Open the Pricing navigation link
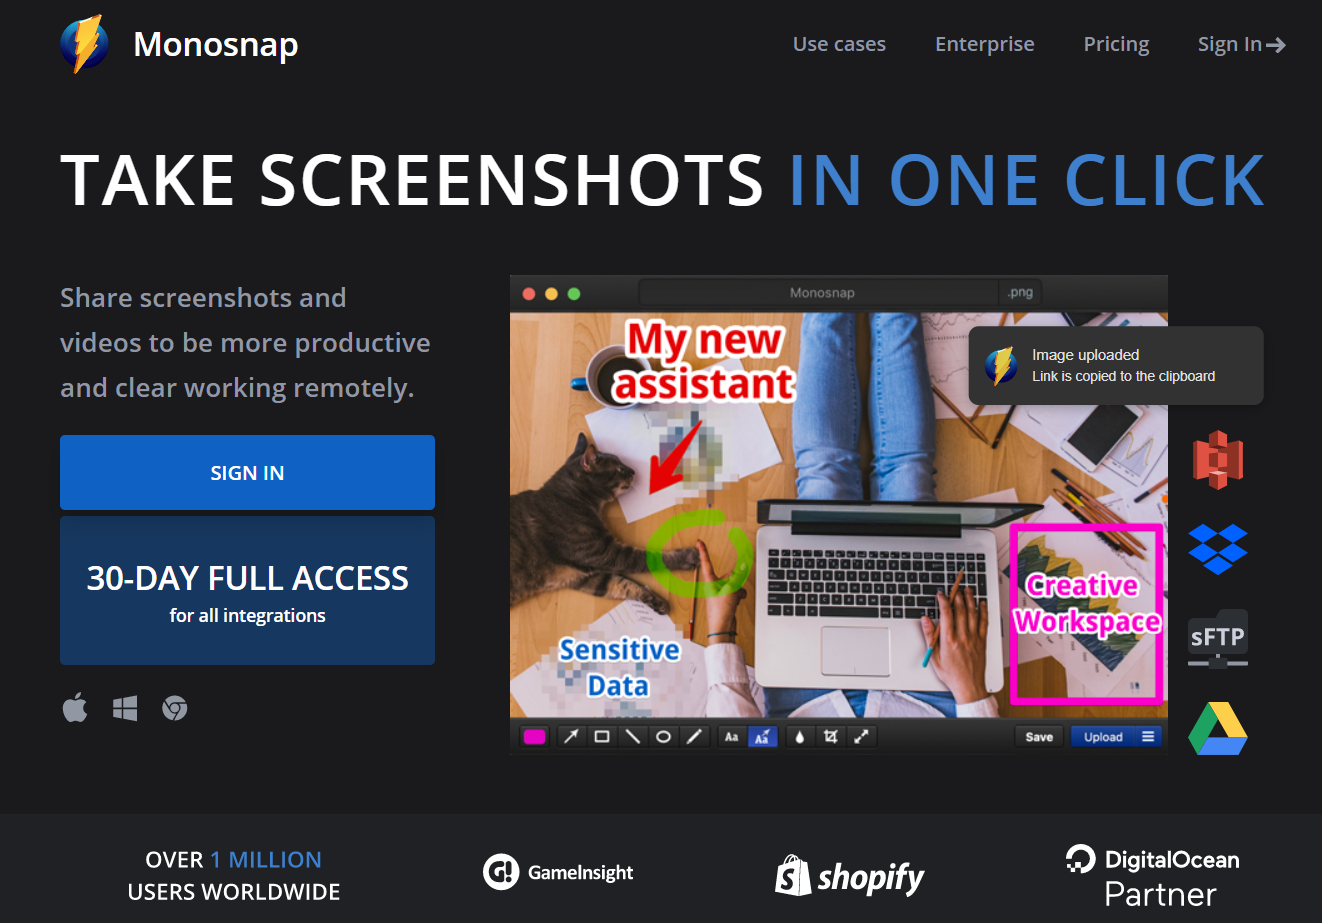The image size is (1322, 923). pyautogui.click(x=1116, y=44)
